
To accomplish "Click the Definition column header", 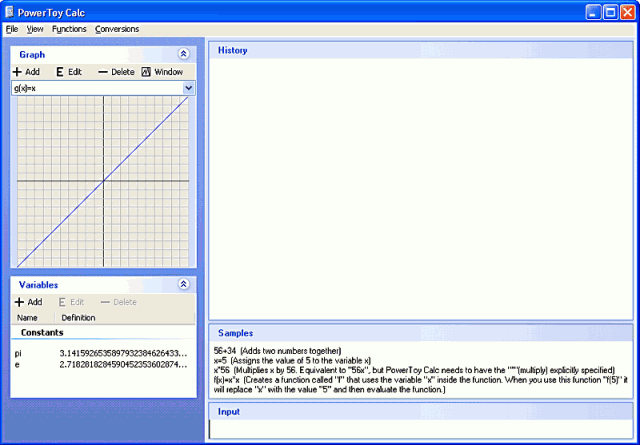I will (x=79, y=318).
